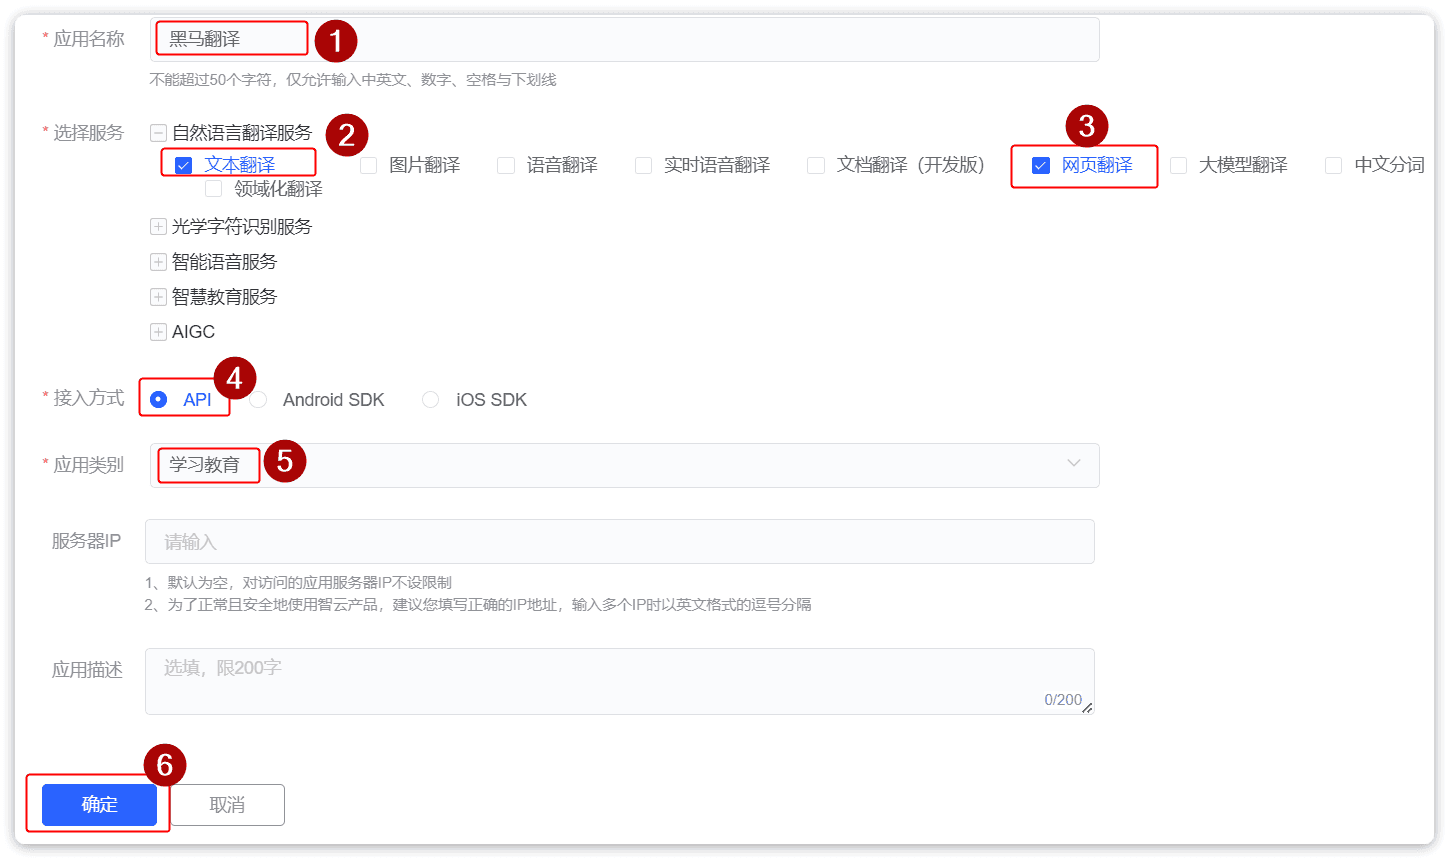The image size is (1449, 861).
Task: Uncheck the 网页翻译 checkbox
Action: coord(1041,166)
